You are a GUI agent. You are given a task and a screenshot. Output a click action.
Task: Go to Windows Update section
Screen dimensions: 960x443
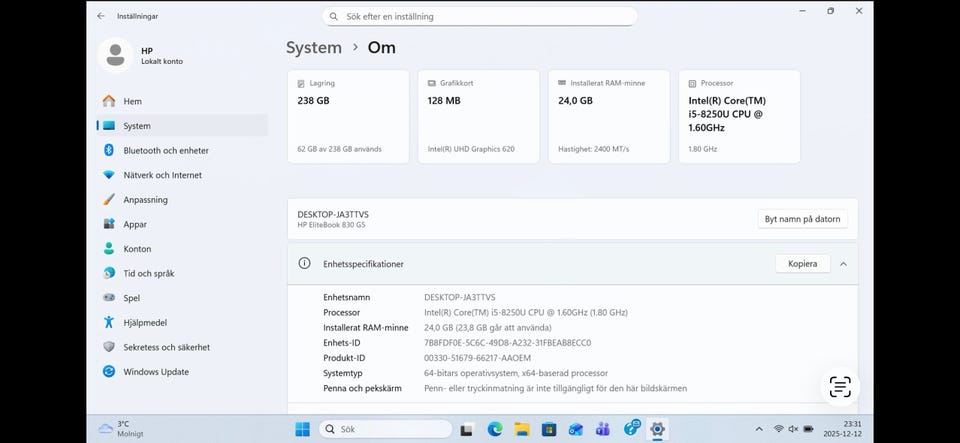coord(155,372)
